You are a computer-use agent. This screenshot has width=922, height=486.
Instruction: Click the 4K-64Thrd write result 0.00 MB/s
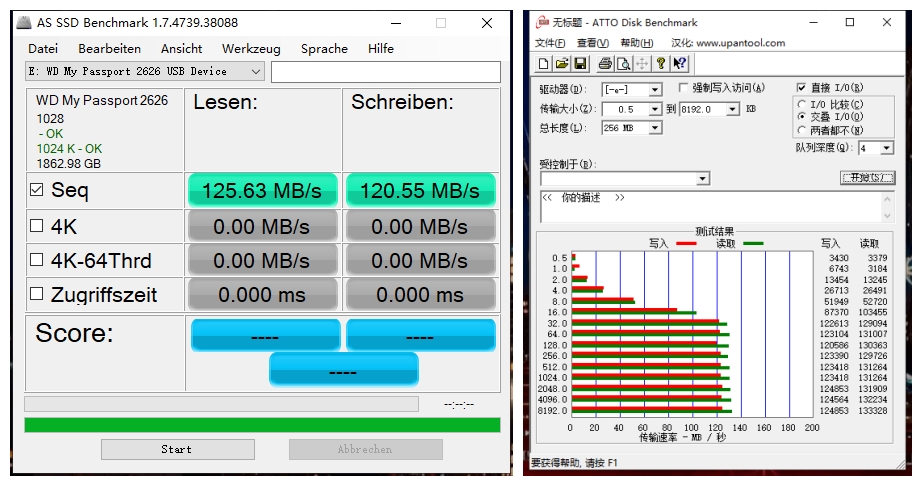[x=420, y=260]
